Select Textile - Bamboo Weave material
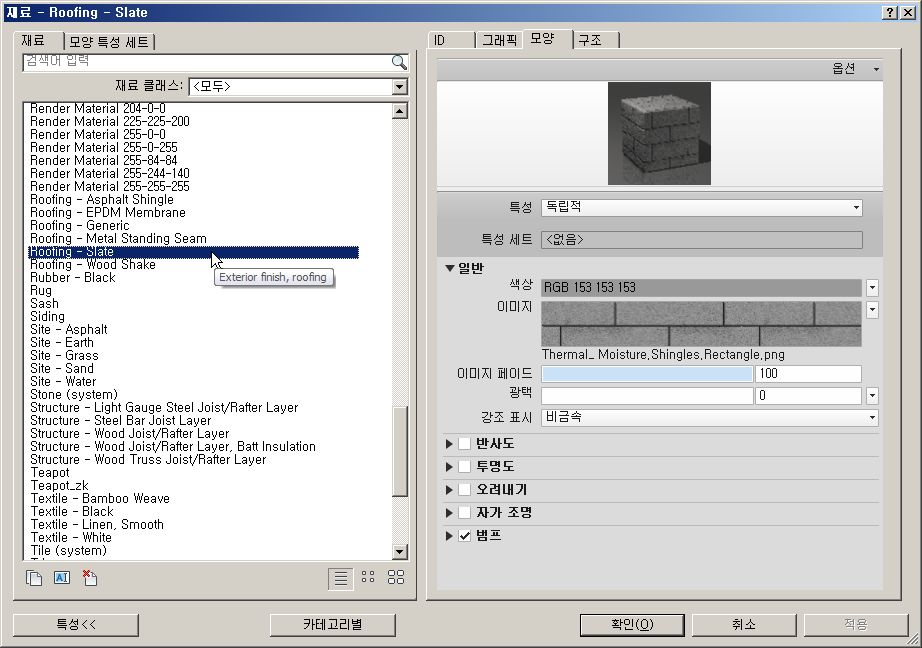Screen dimensions: 922x648 [100, 499]
